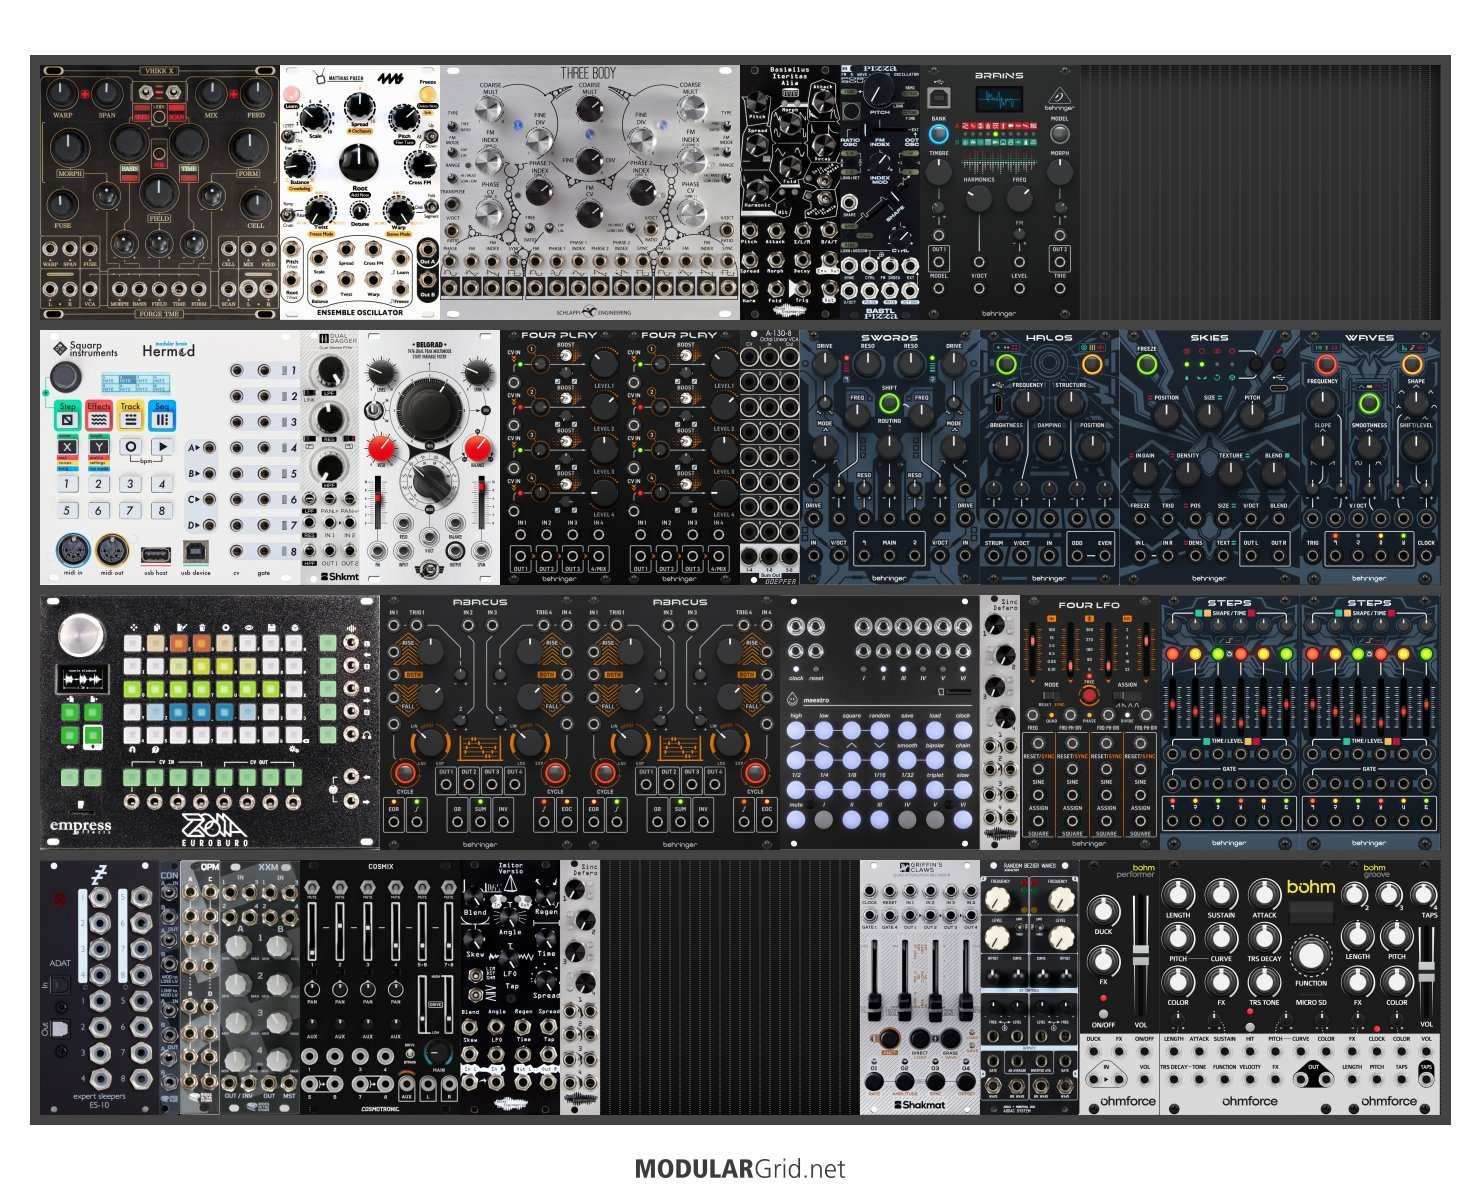Click the Griffin's Claws 04 button
The image size is (1481, 1190).
966,1082
